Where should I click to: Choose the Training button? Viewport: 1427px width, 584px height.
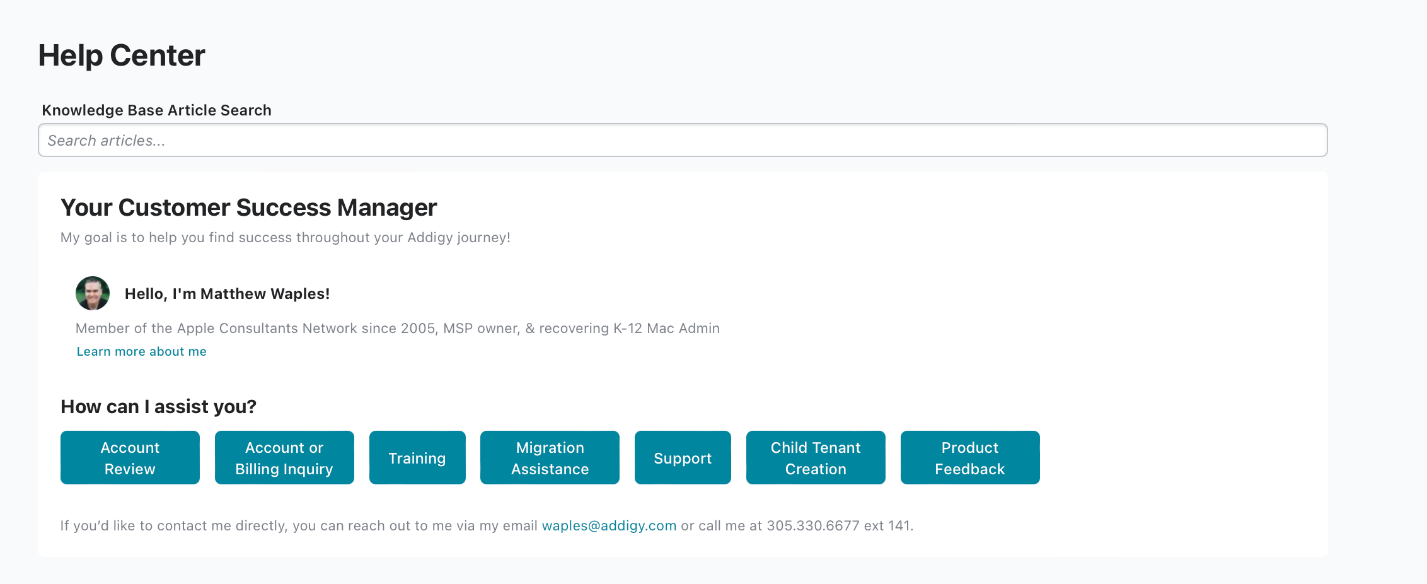[x=417, y=458]
